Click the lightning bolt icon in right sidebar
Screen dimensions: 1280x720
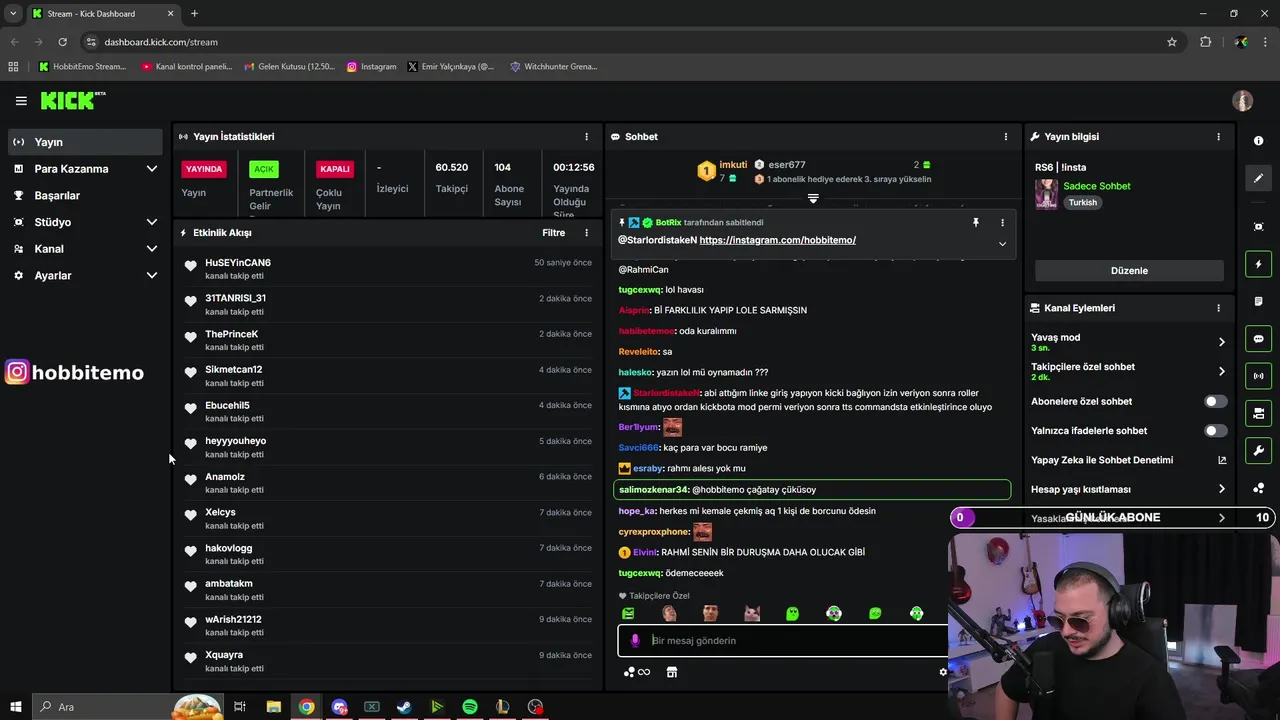pos(1258,264)
